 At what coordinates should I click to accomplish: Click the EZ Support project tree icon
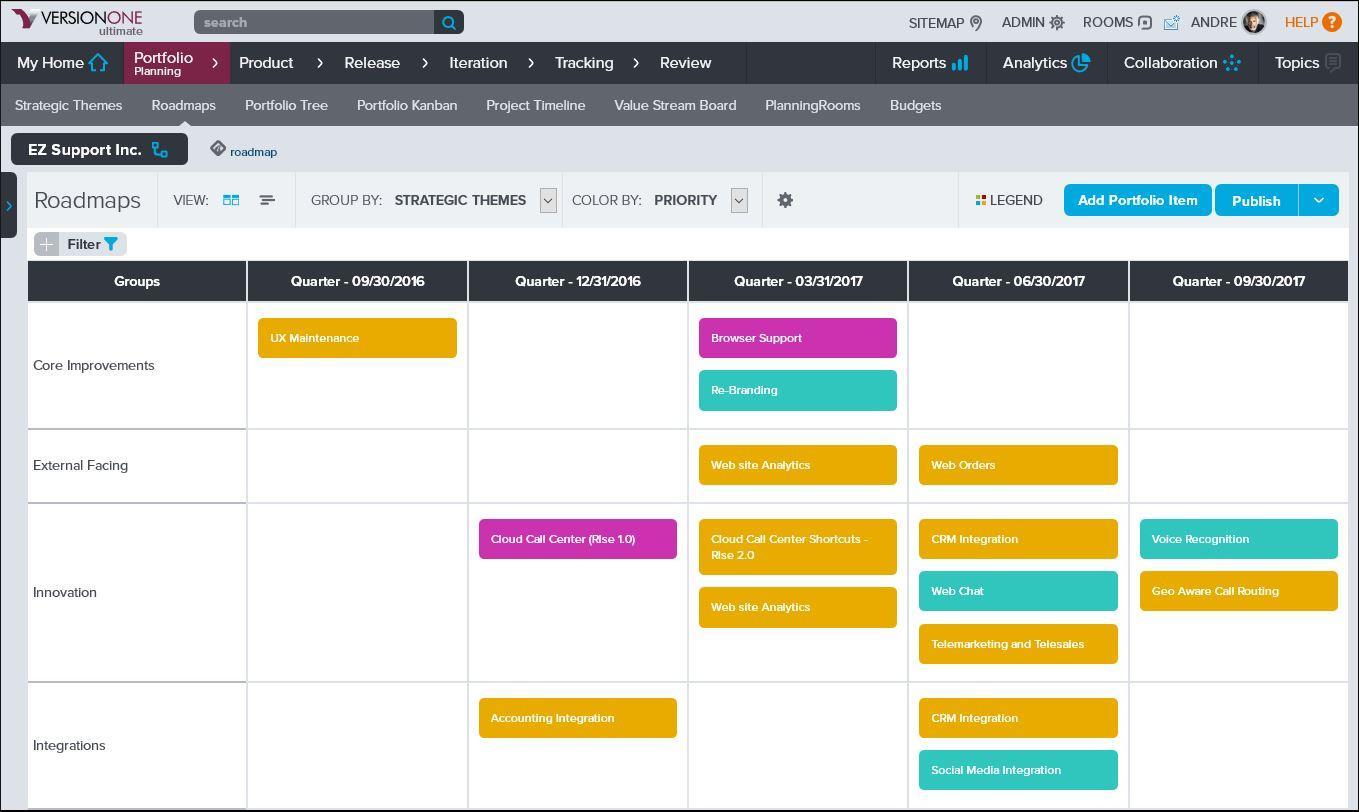coord(160,150)
